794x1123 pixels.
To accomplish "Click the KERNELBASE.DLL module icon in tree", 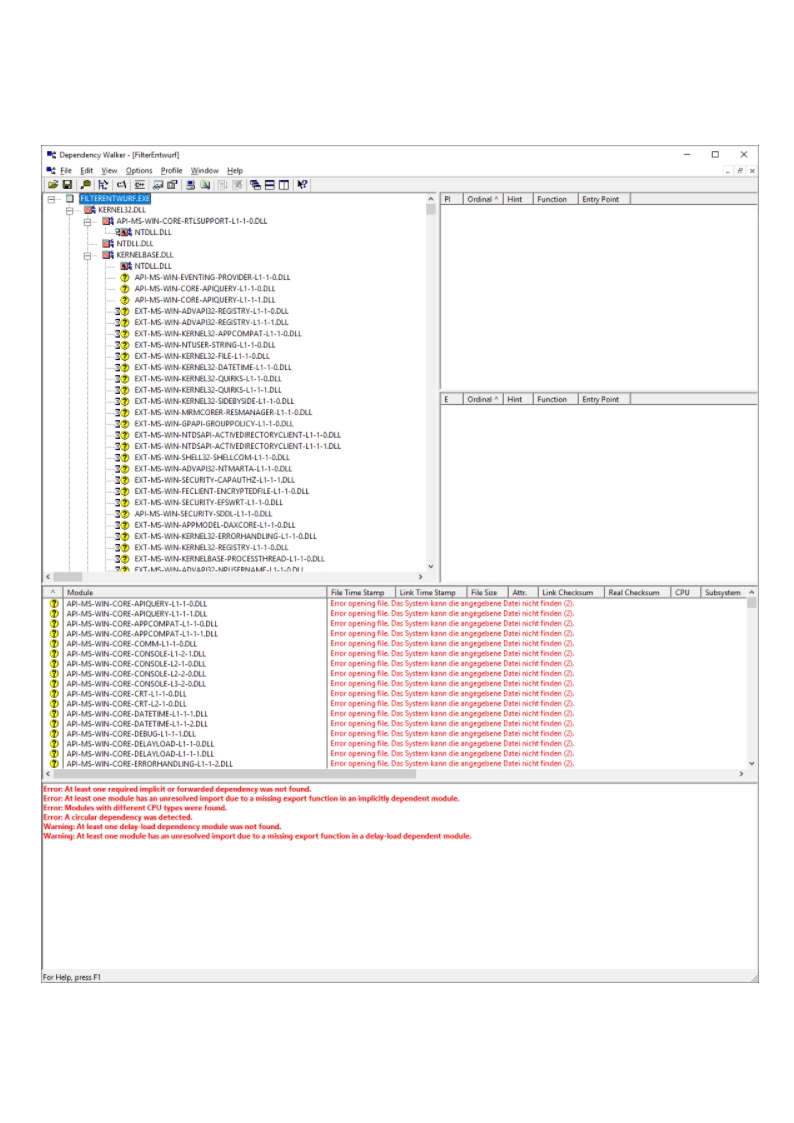I will 108,255.
